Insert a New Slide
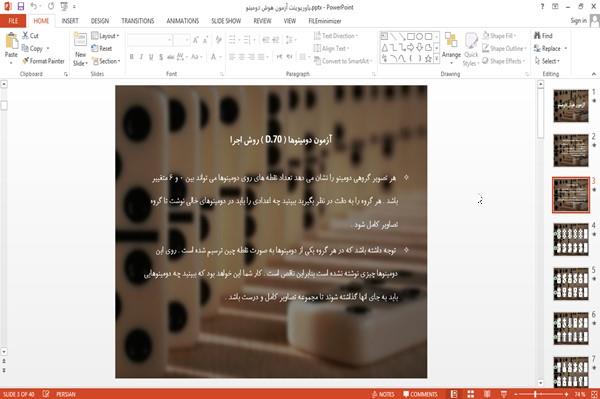 point(80,50)
